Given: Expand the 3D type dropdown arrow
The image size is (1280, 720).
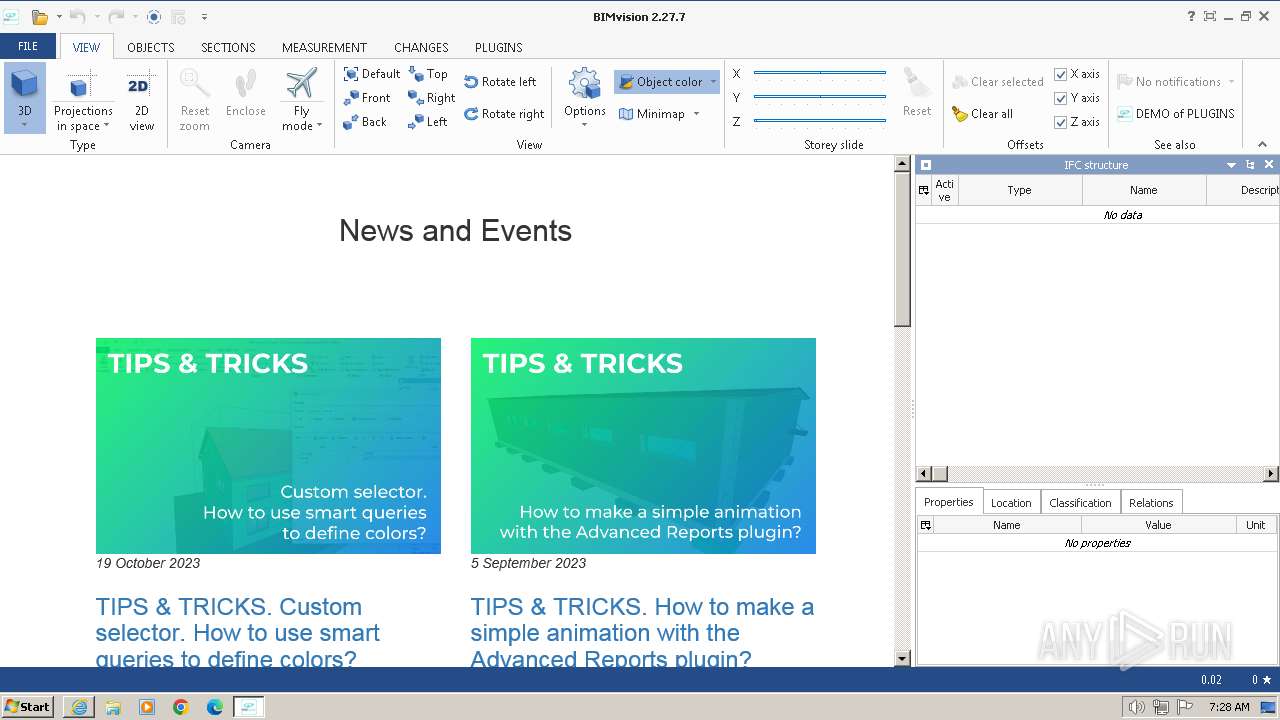Looking at the screenshot, I should [x=24, y=125].
